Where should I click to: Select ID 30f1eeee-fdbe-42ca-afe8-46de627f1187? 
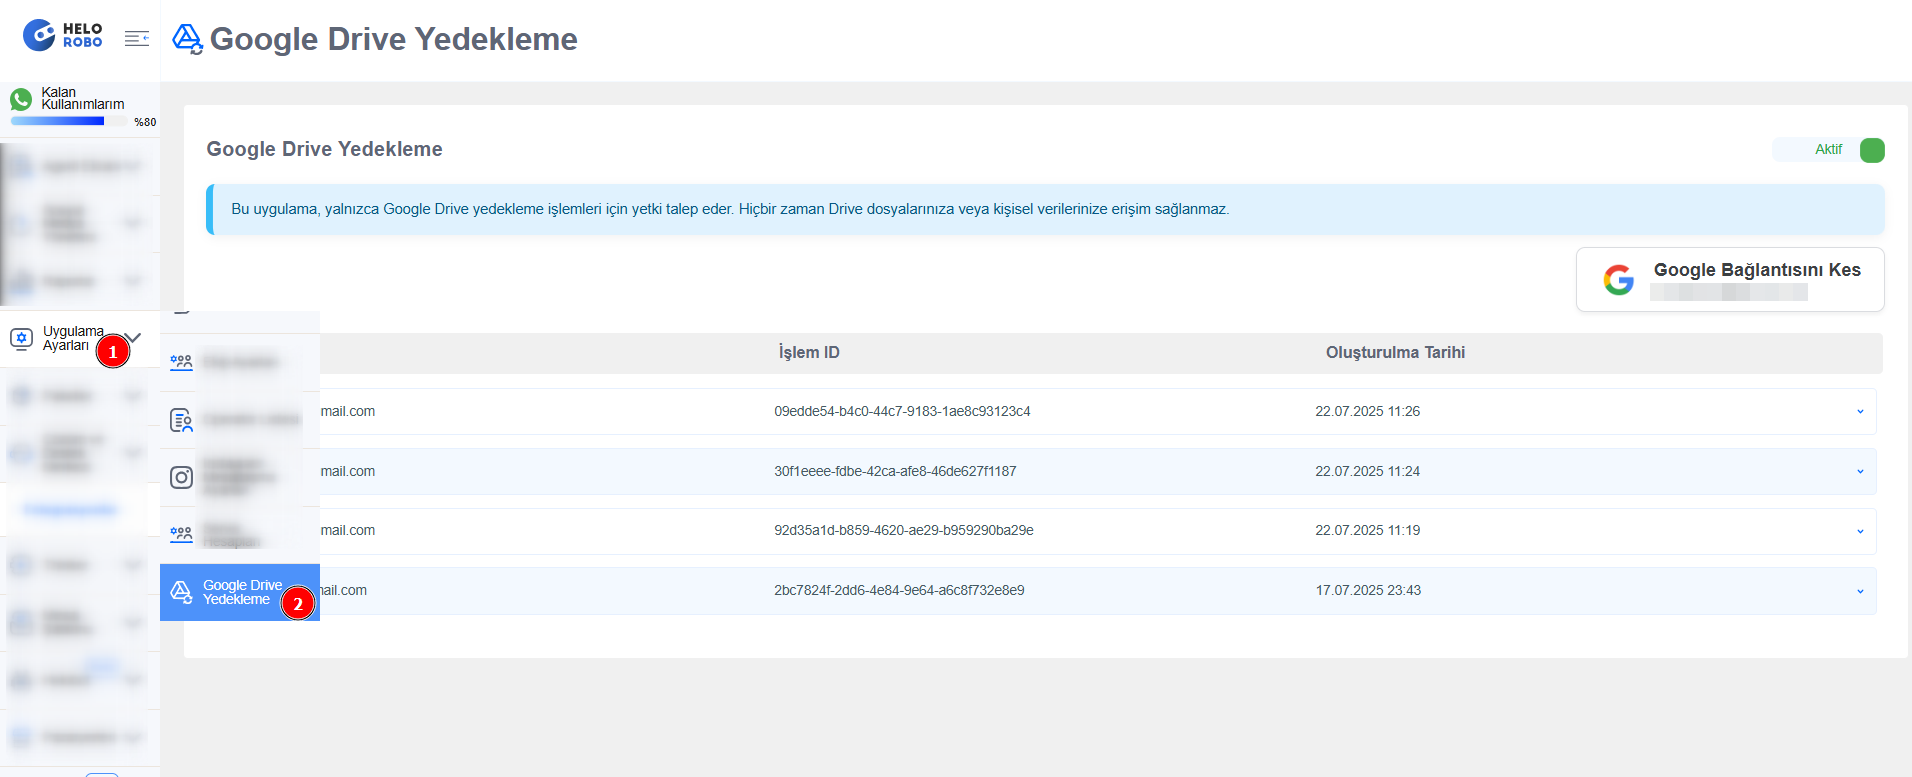point(895,471)
